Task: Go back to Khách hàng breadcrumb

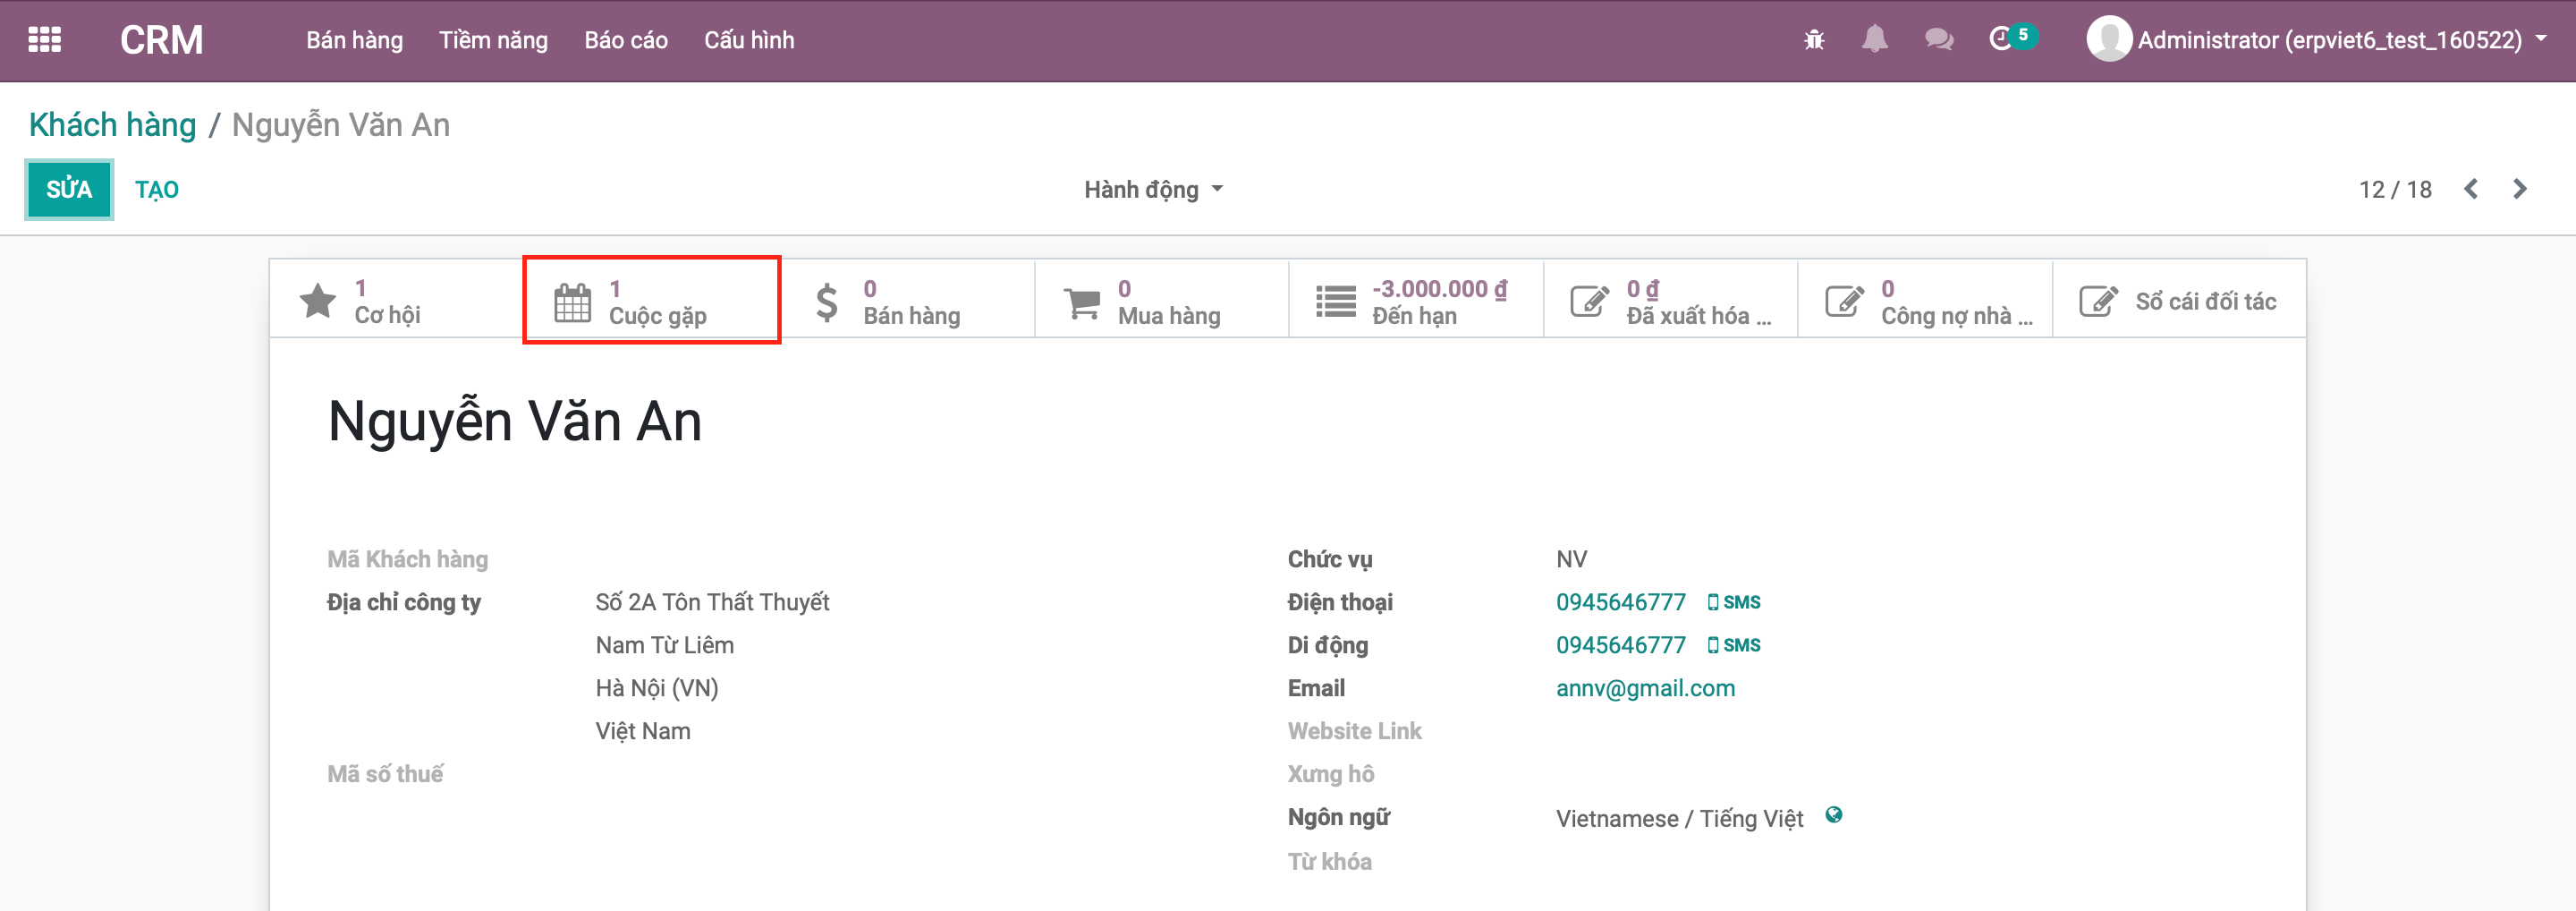Action: tap(112, 125)
